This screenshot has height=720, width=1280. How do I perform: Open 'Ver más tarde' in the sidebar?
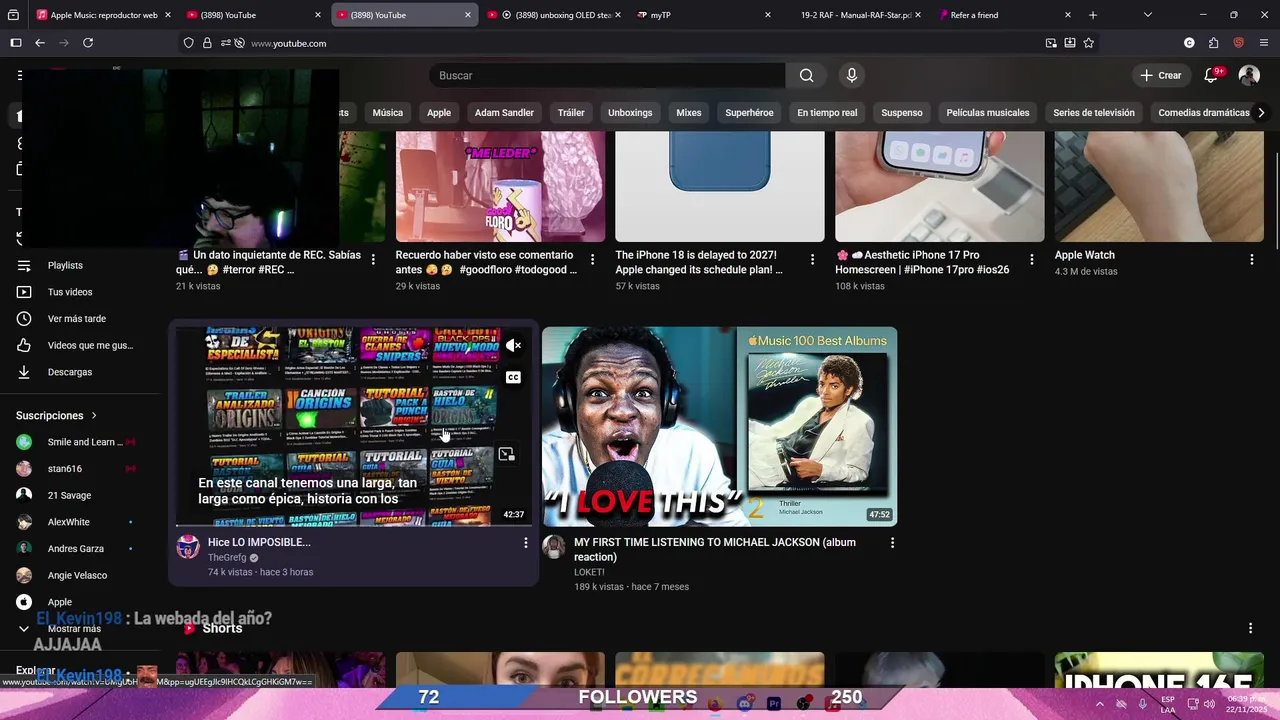[75, 319]
